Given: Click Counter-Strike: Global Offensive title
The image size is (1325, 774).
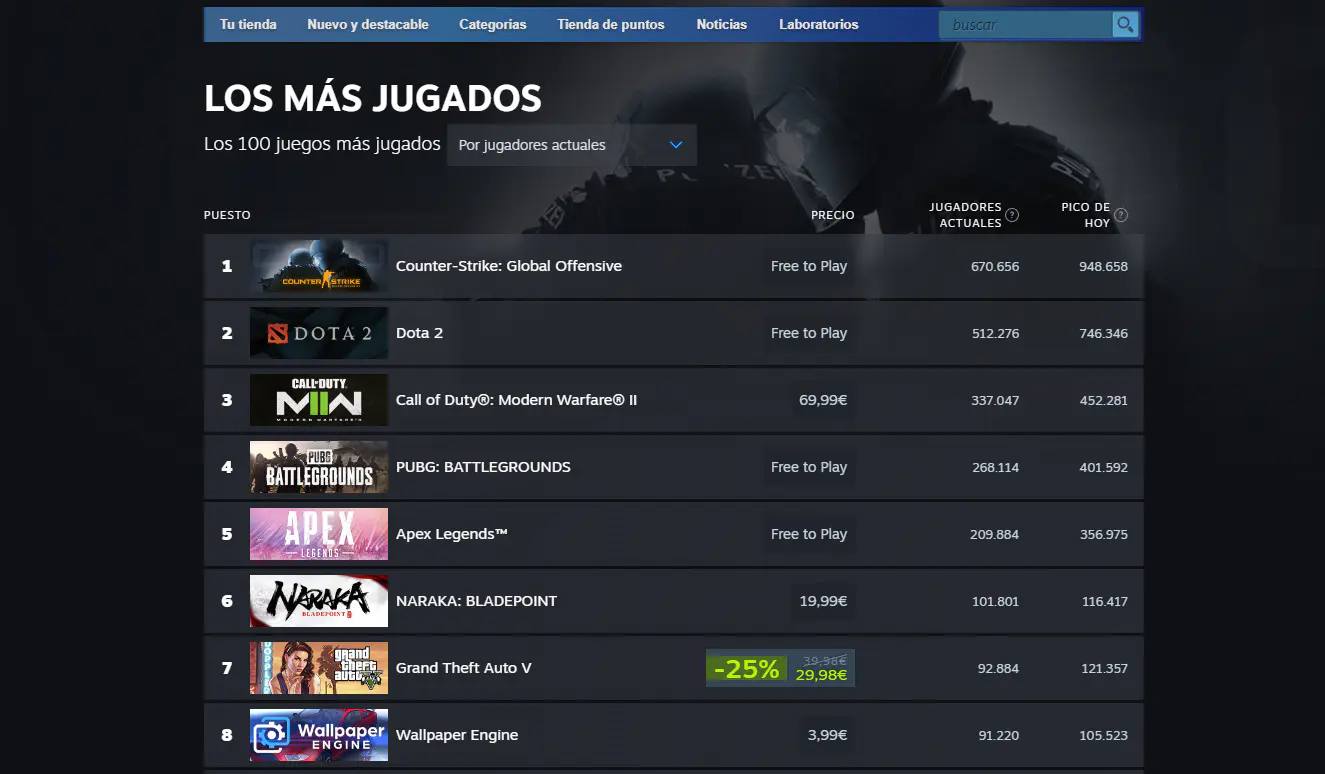Looking at the screenshot, I should (509, 266).
